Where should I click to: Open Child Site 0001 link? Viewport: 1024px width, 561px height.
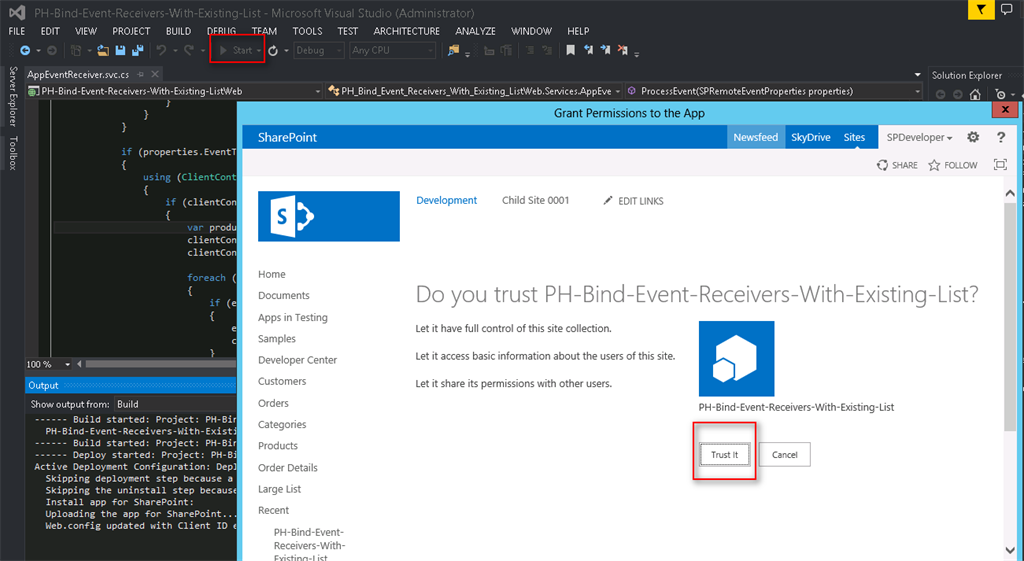click(536, 200)
